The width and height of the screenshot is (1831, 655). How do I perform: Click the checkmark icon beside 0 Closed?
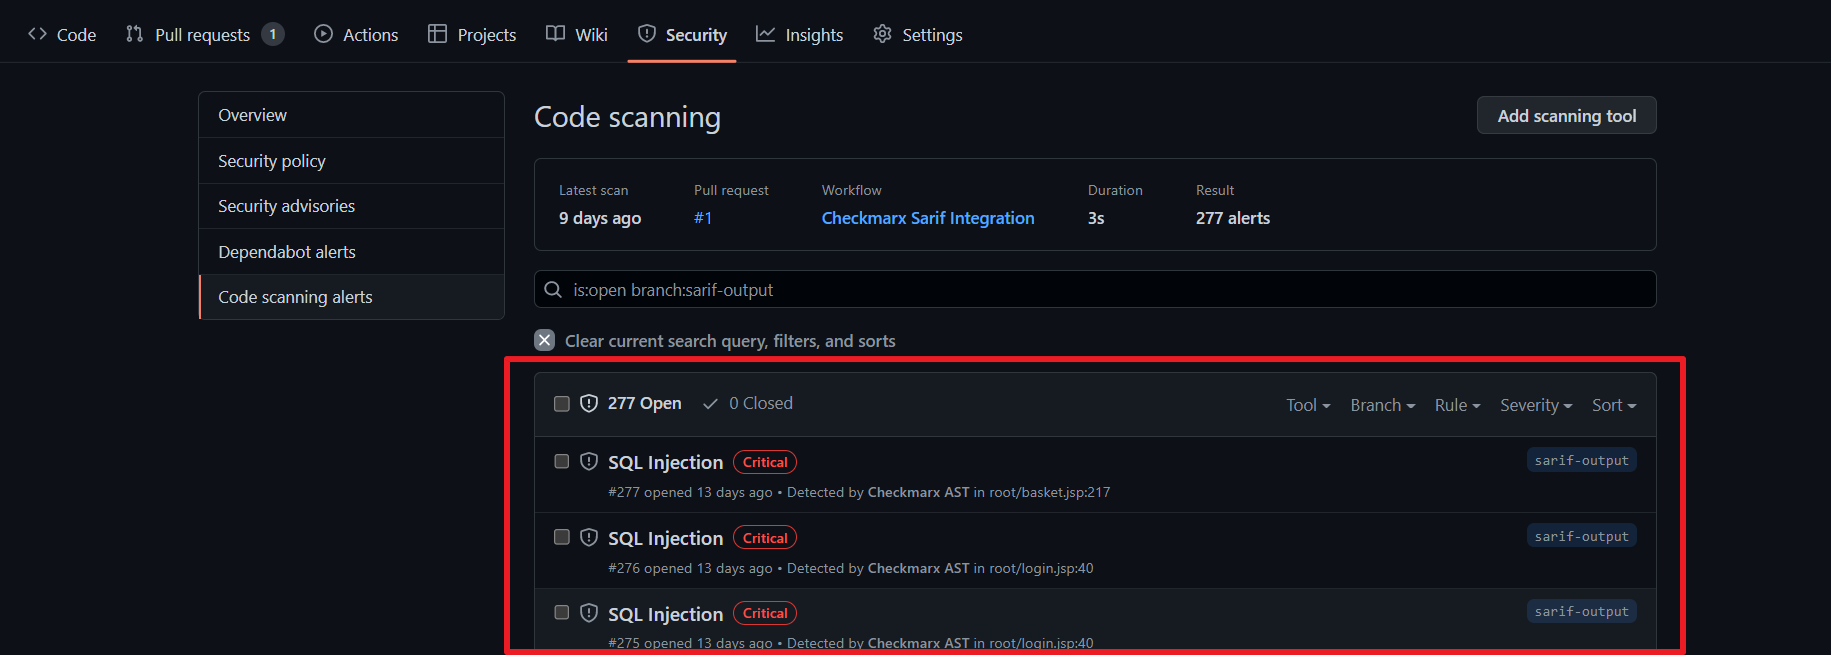click(711, 403)
